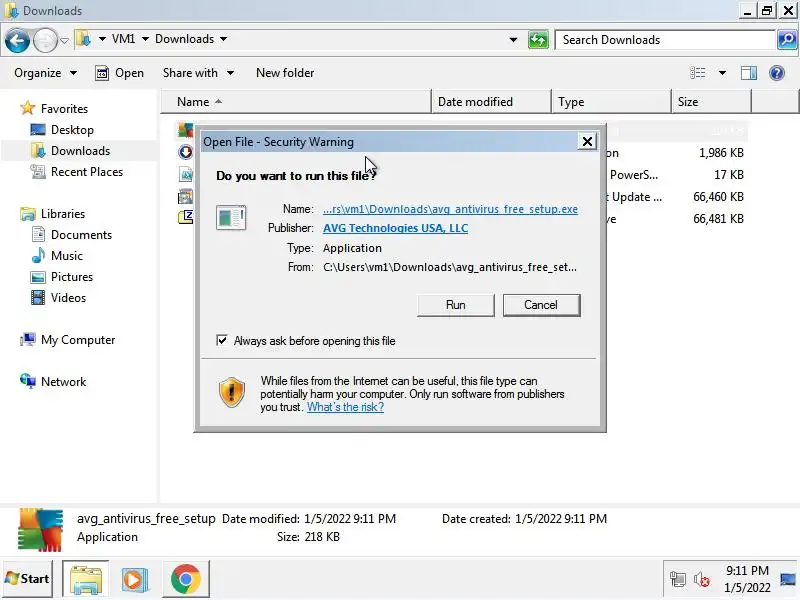Click the application file icon in the dialog

click(x=231, y=217)
